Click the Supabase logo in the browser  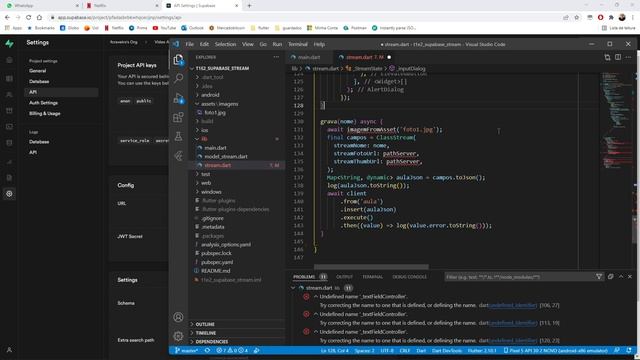pyautogui.click(x=9, y=43)
